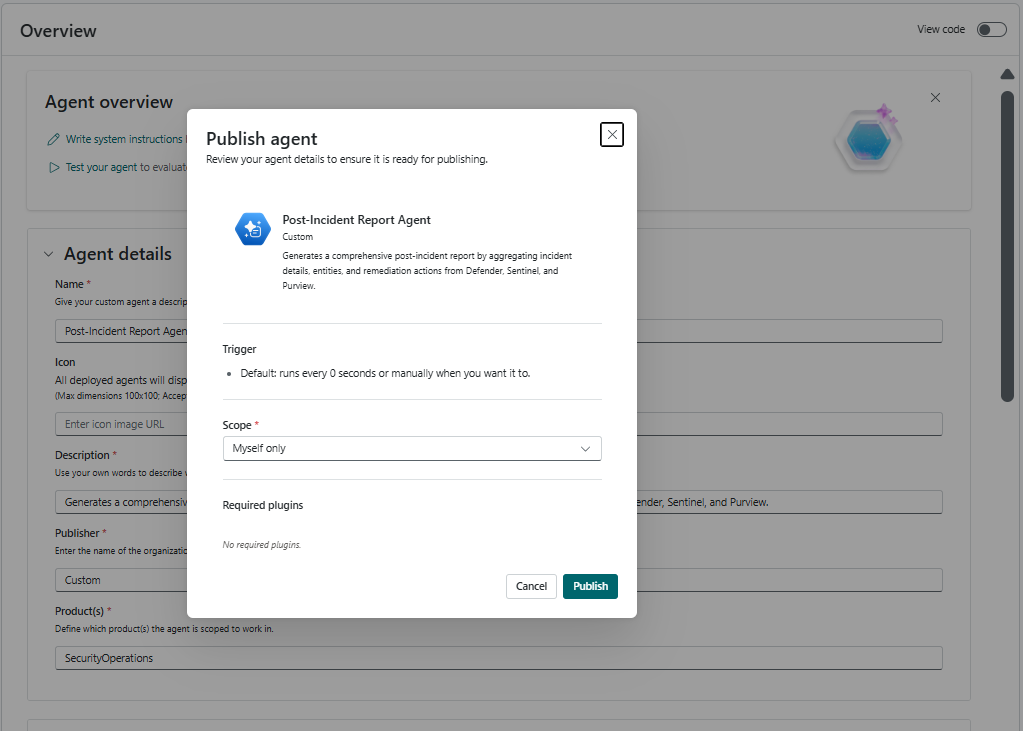This screenshot has width=1023, height=731.
Task: Click the No required plugins text
Action: (x=262, y=544)
